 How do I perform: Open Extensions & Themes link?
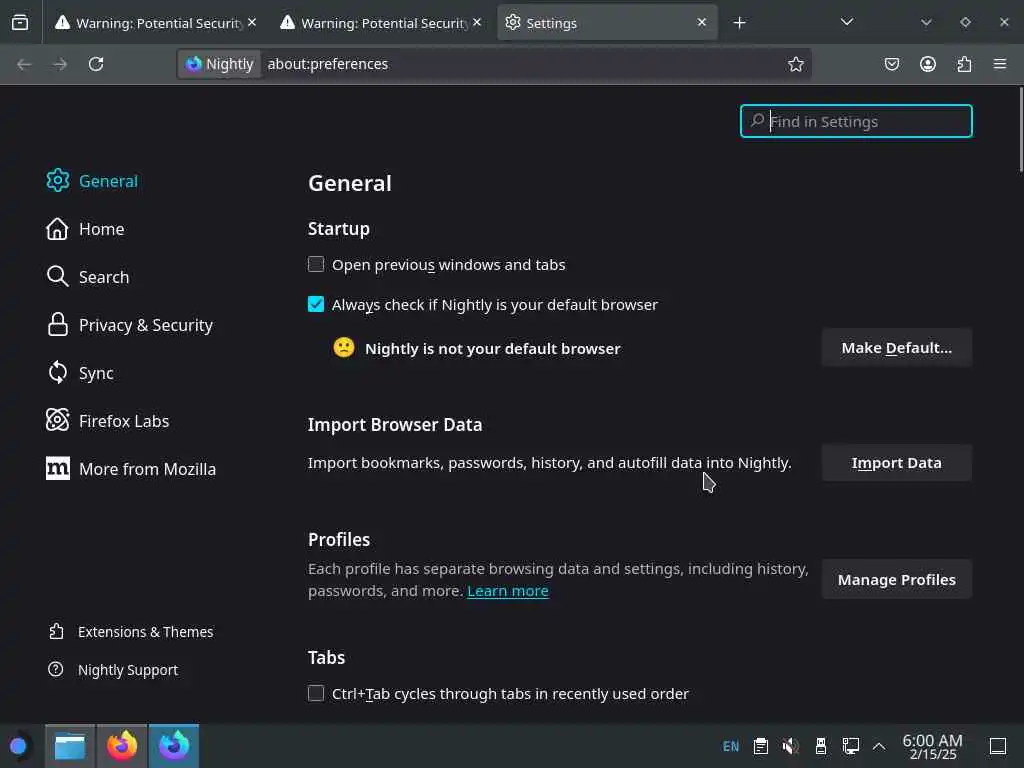pyautogui.click(x=131, y=632)
